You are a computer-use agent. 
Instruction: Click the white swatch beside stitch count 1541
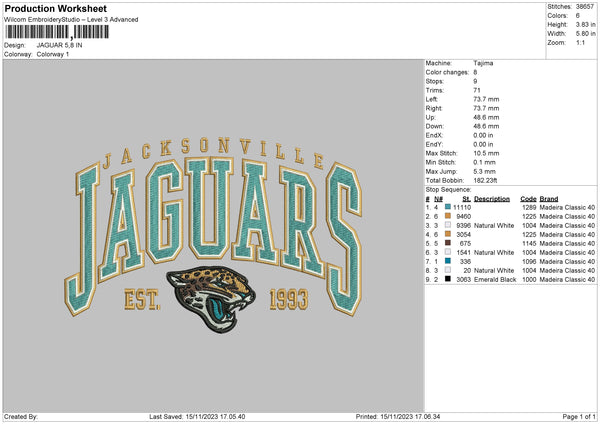coord(448,252)
